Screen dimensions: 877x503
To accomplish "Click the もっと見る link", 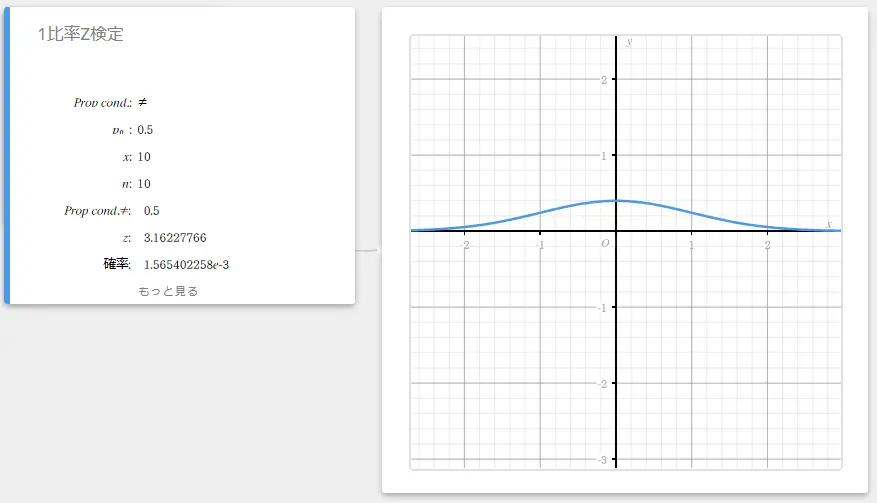I will point(168,291).
